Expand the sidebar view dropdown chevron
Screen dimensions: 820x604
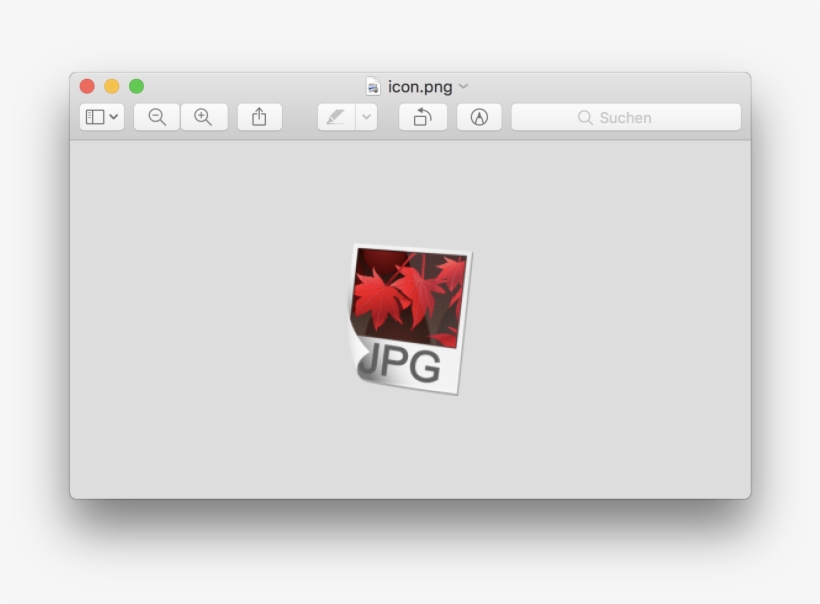click(114, 117)
